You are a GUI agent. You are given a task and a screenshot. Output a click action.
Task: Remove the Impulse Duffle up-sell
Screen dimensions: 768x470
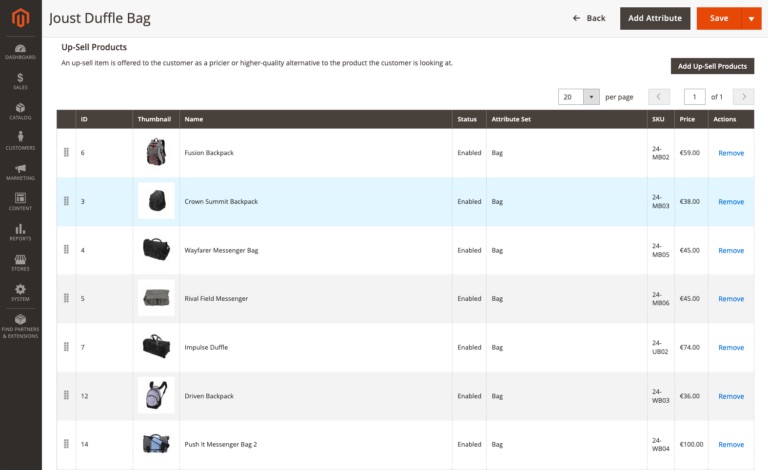coord(731,348)
